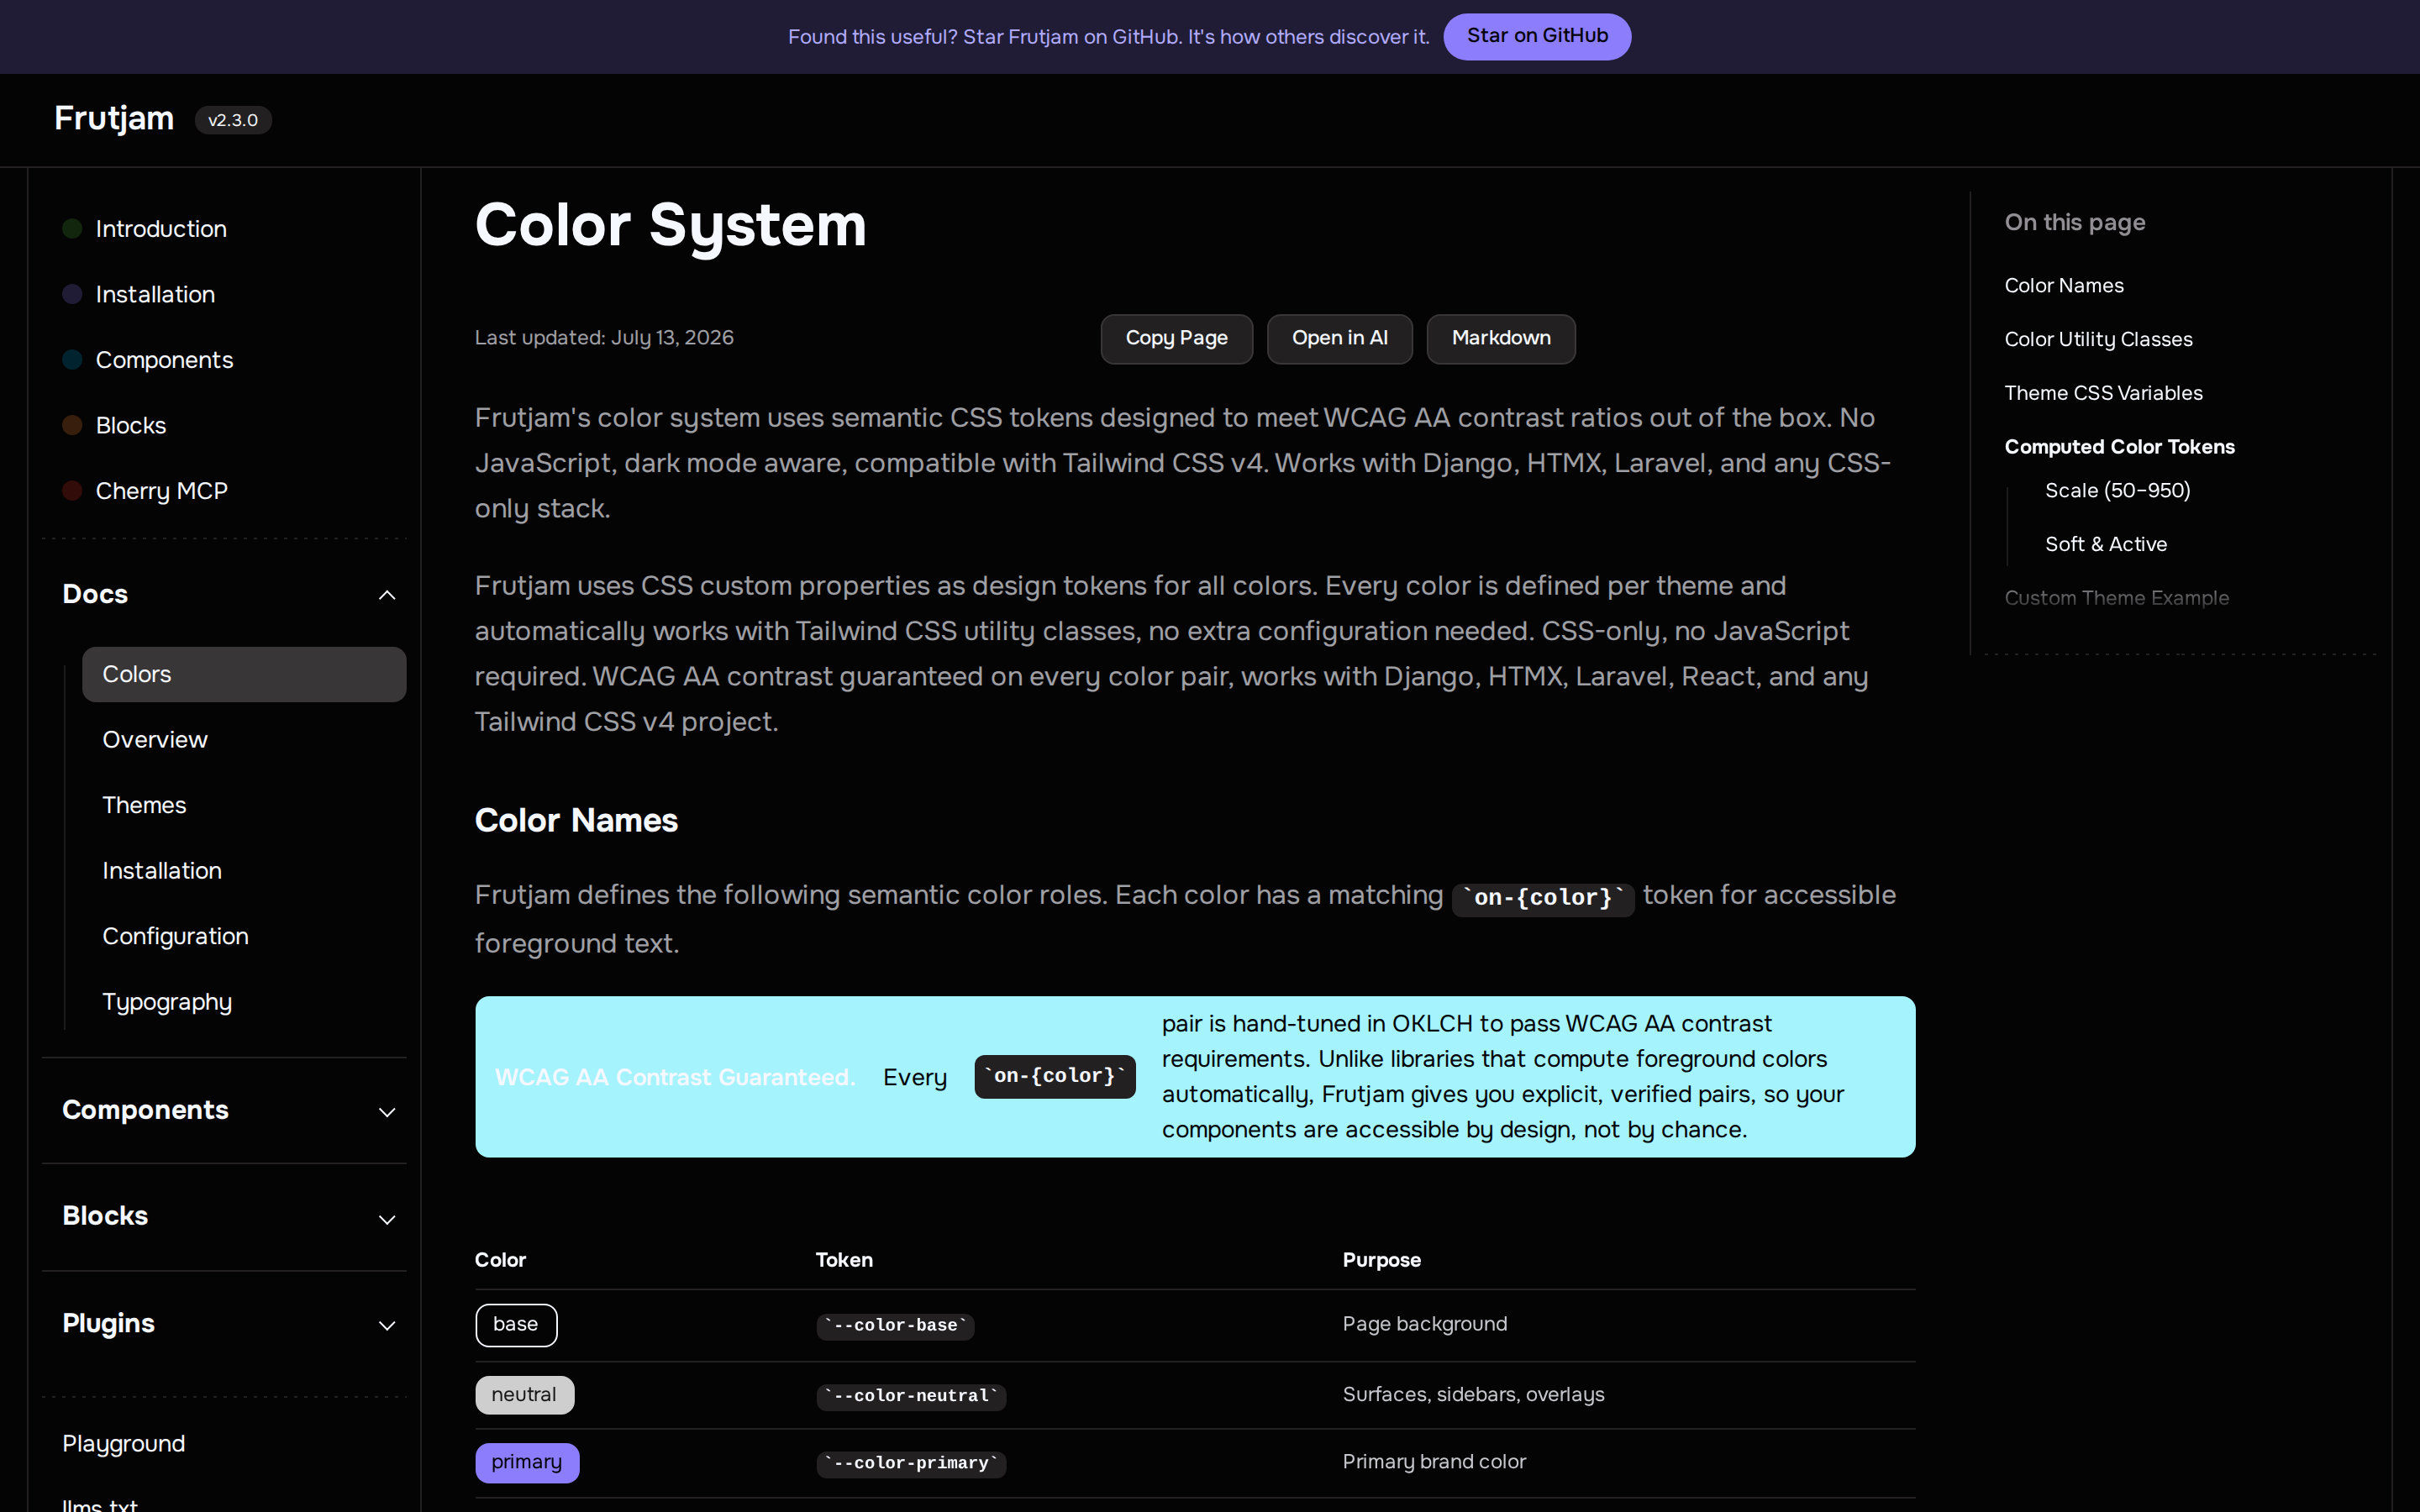2420x1512 pixels.
Task: Click the purple dot beside Installation
Action: coord(72,294)
